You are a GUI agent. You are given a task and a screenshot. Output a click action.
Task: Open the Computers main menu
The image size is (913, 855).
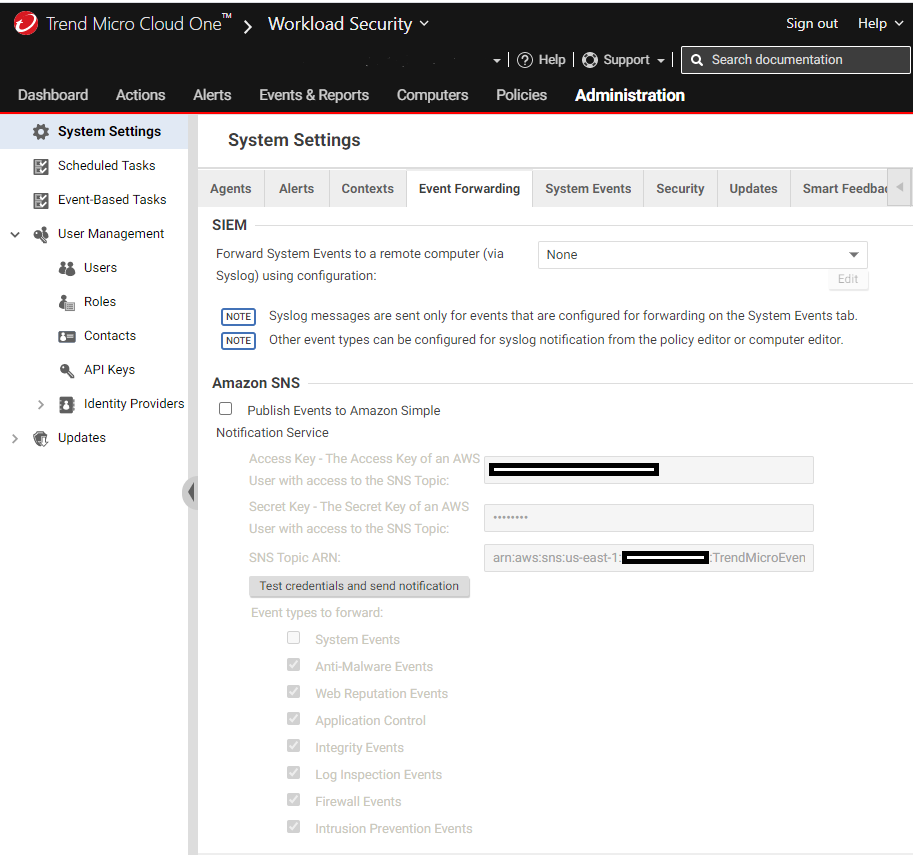(432, 95)
